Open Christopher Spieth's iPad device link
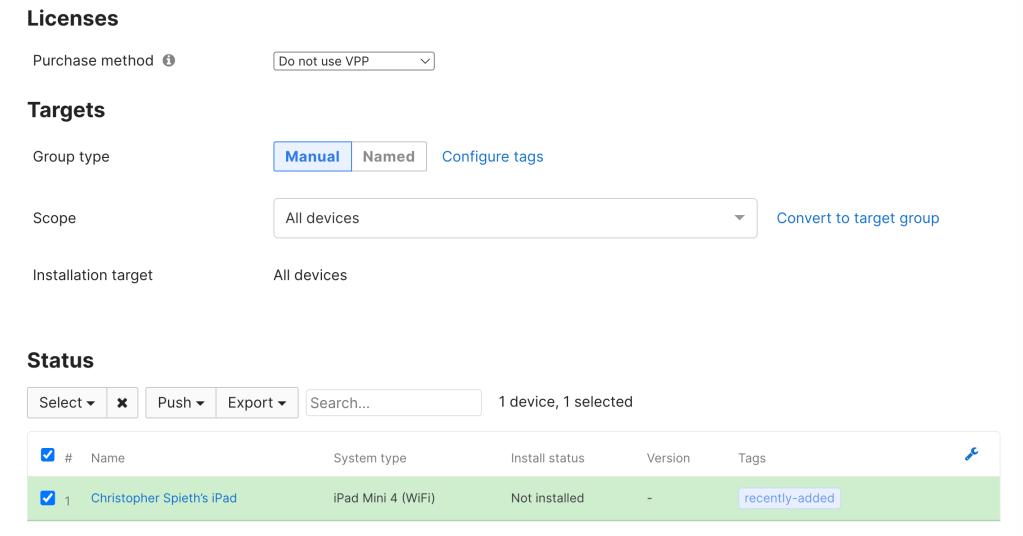Viewport: 1023px width, 536px height. click(x=164, y=498)
